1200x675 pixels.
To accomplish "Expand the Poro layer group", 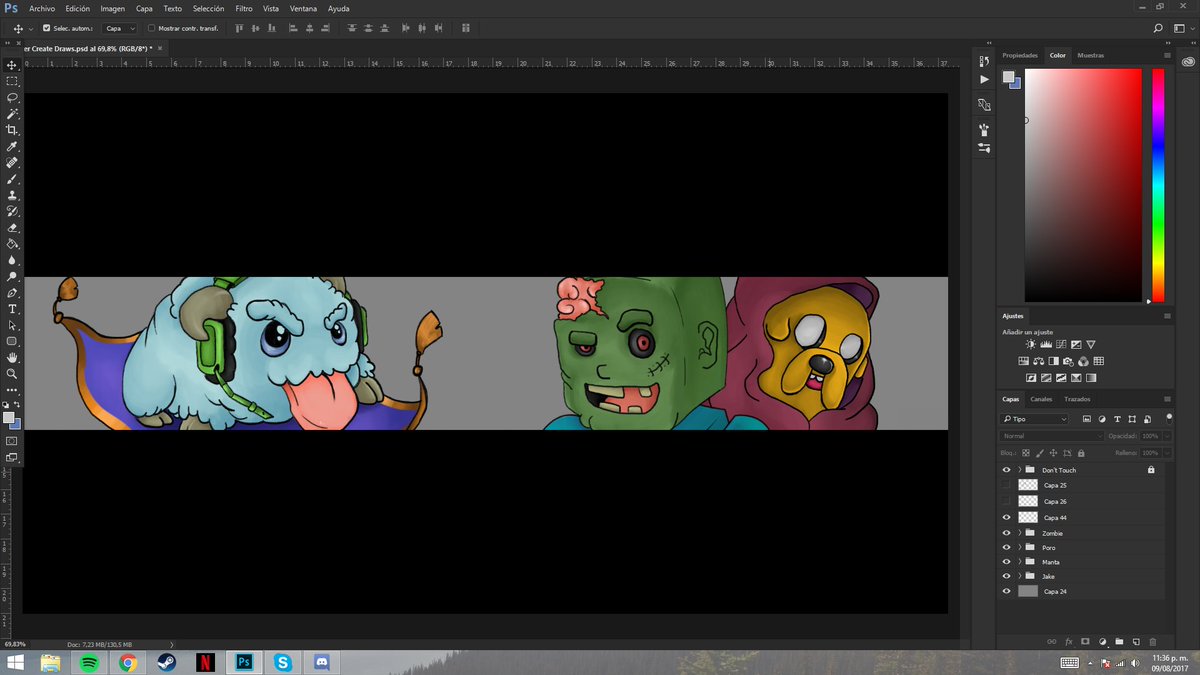I will (x=1019, y=548).
